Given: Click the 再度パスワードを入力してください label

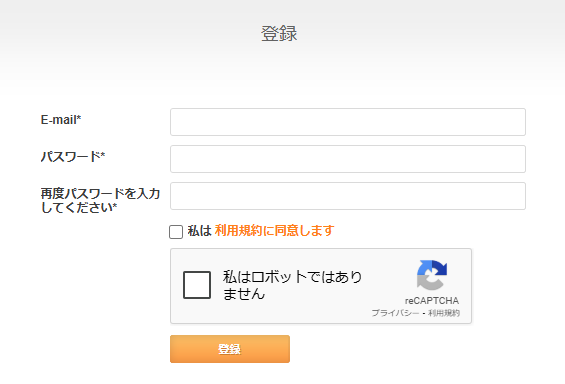Looking at the screenshot, I should point(100,200).
